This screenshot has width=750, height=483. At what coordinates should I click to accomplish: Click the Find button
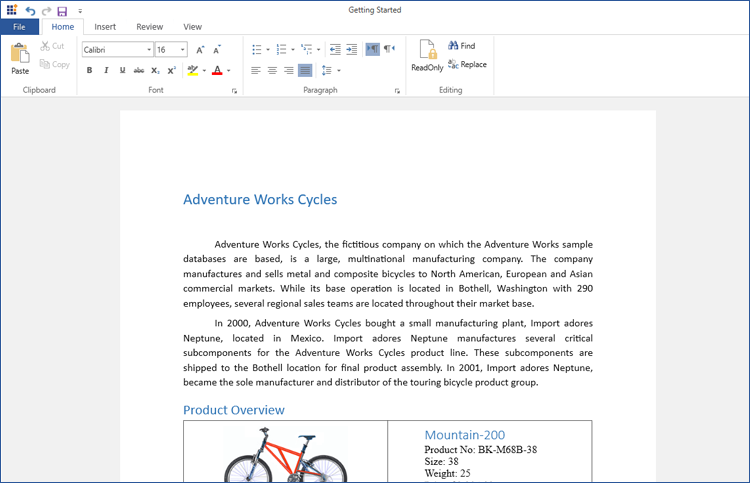tap(462, 46)
